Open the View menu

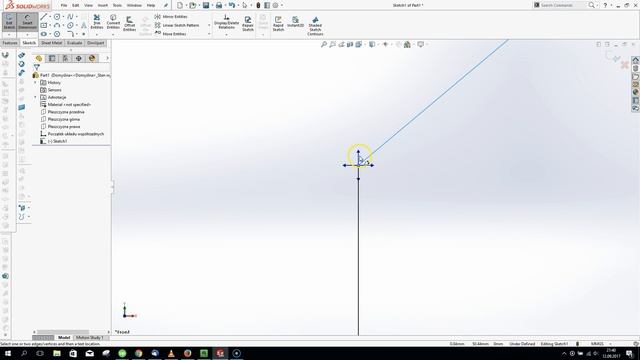[88, 5]
